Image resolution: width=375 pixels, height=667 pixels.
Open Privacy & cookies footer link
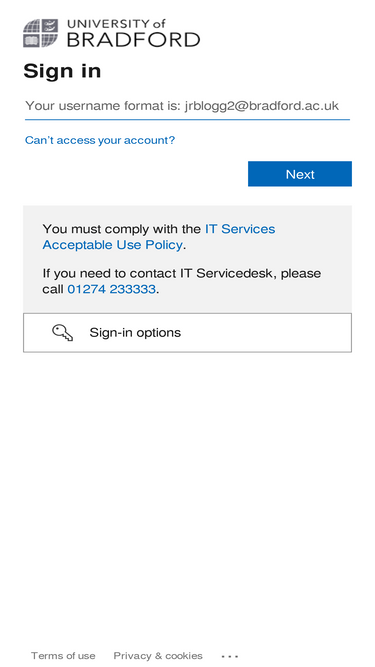coord(158,656)
